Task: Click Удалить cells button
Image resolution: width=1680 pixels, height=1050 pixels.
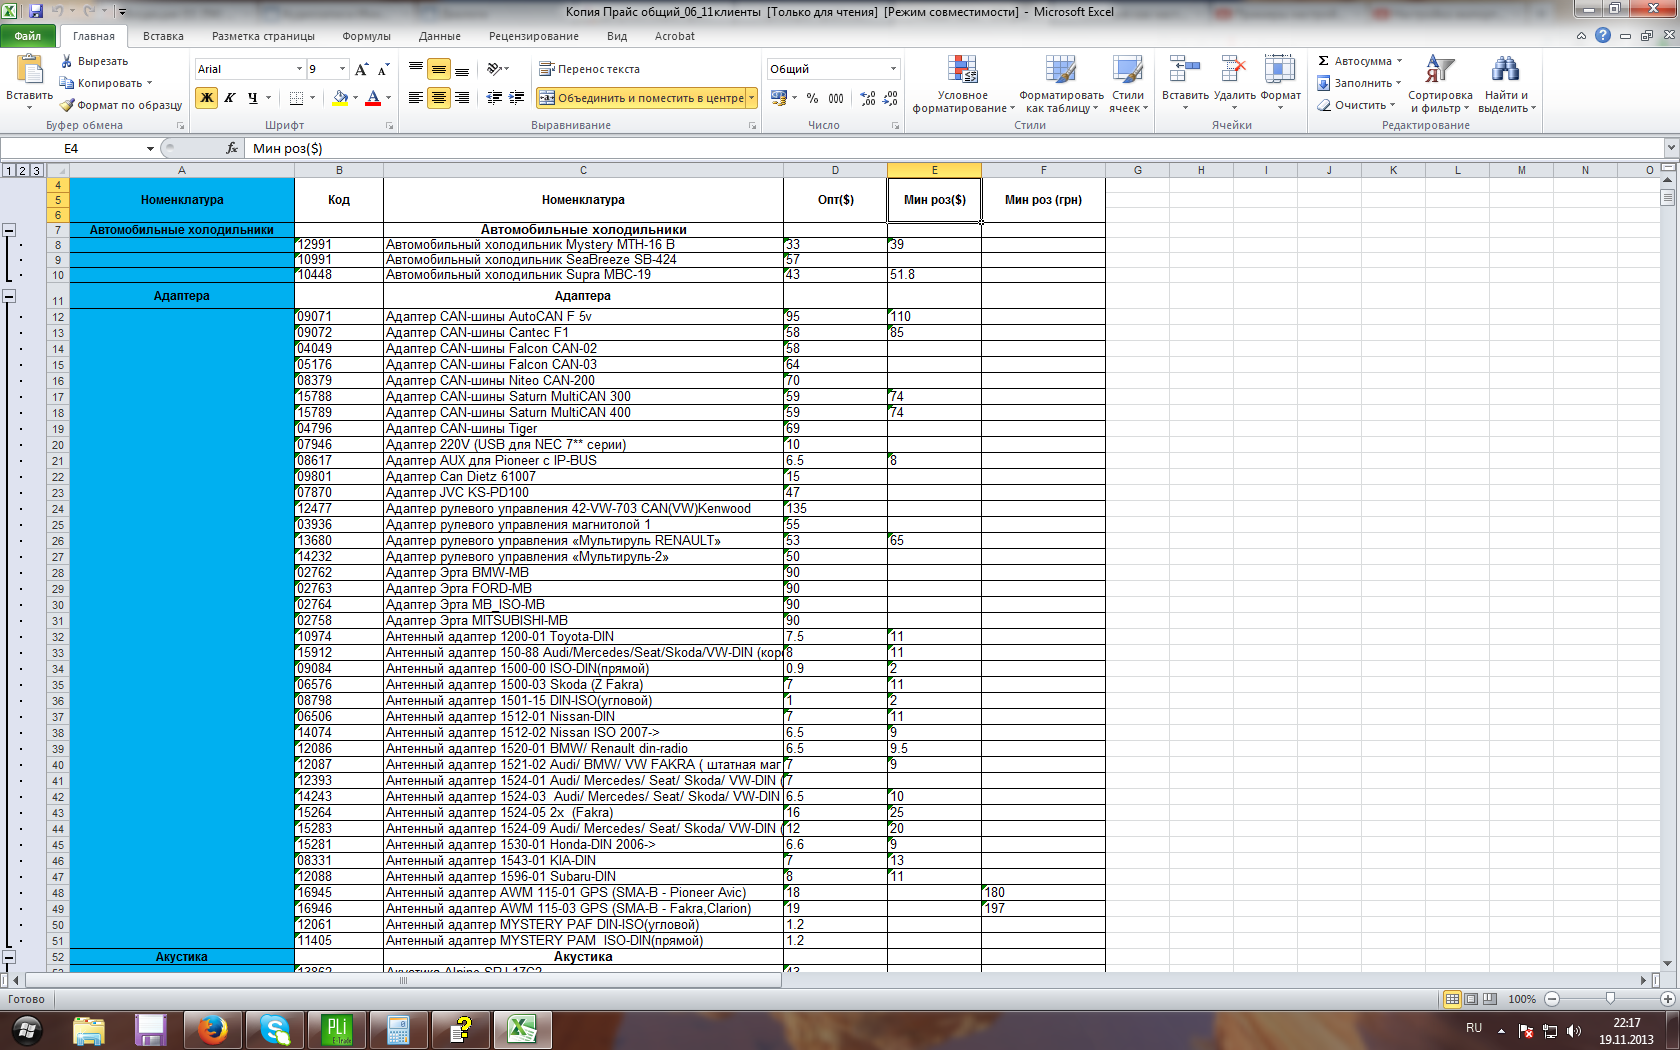Action: pos(1234,84)
